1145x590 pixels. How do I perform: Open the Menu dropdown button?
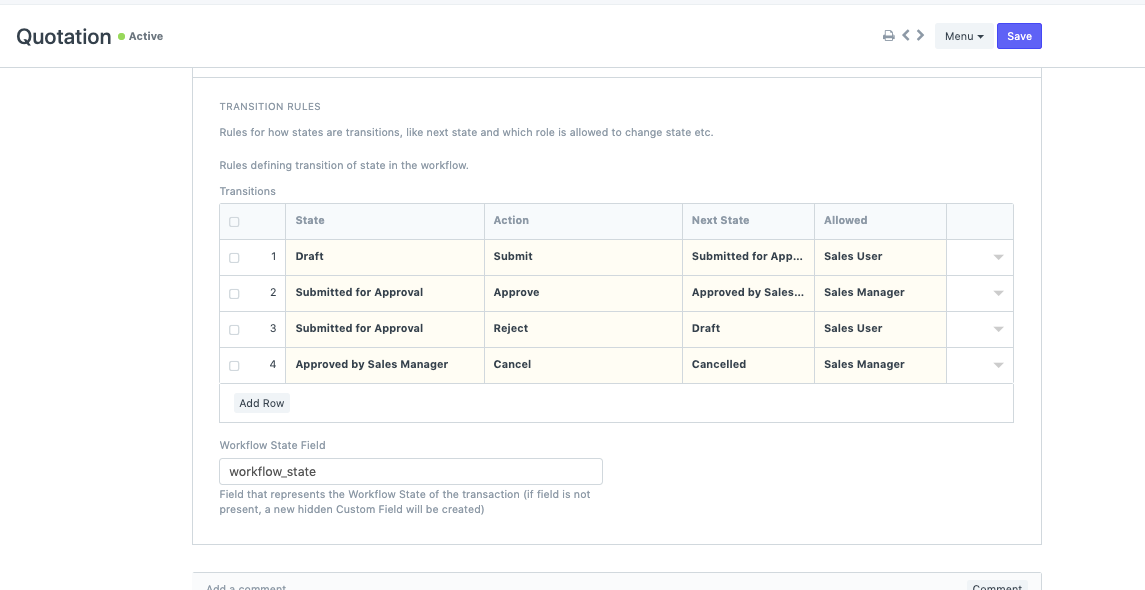[963, 36]
